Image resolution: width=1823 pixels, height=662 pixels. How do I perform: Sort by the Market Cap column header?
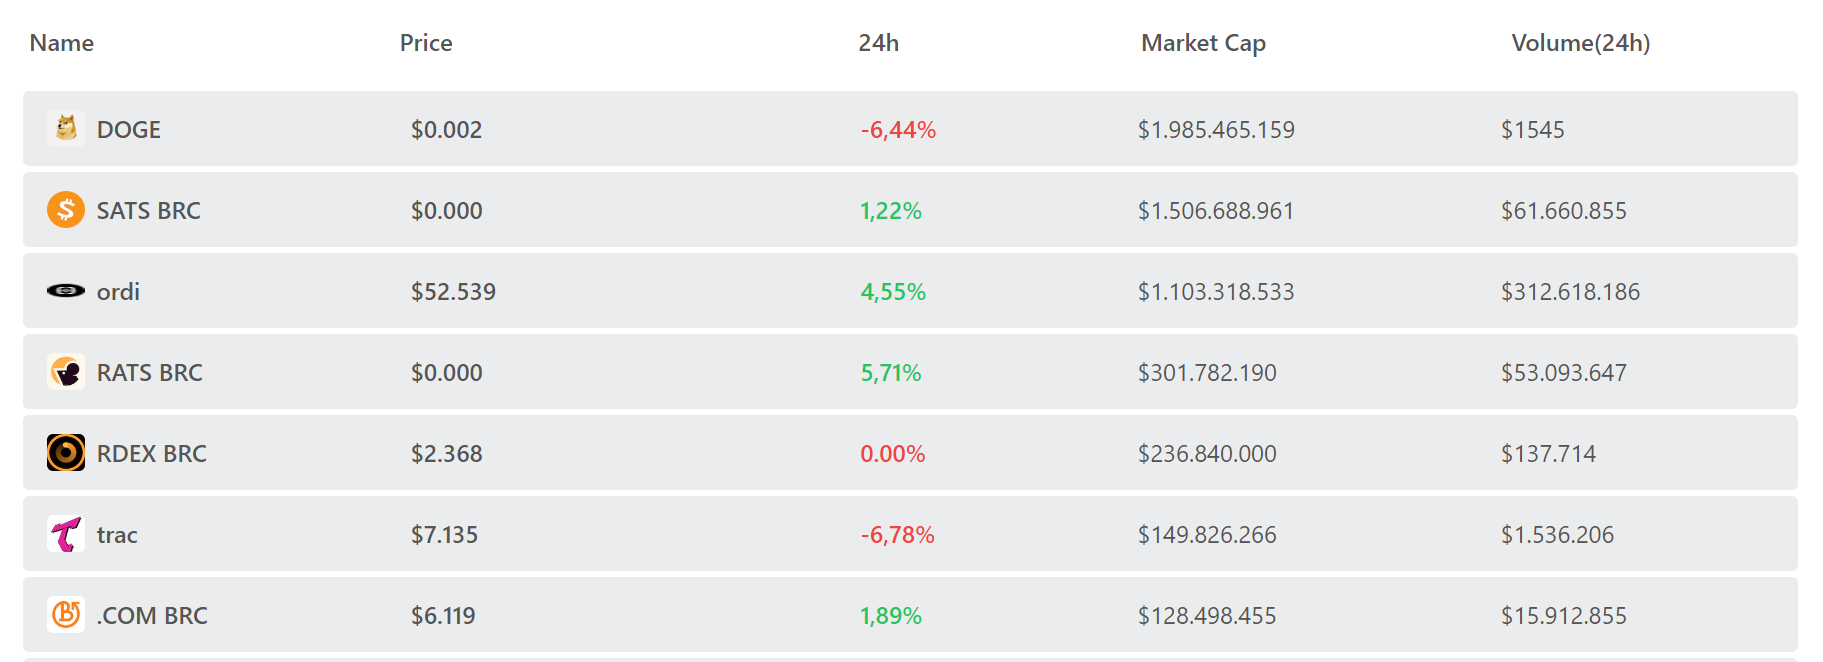pyautogui.click(x=1204, y=43)
